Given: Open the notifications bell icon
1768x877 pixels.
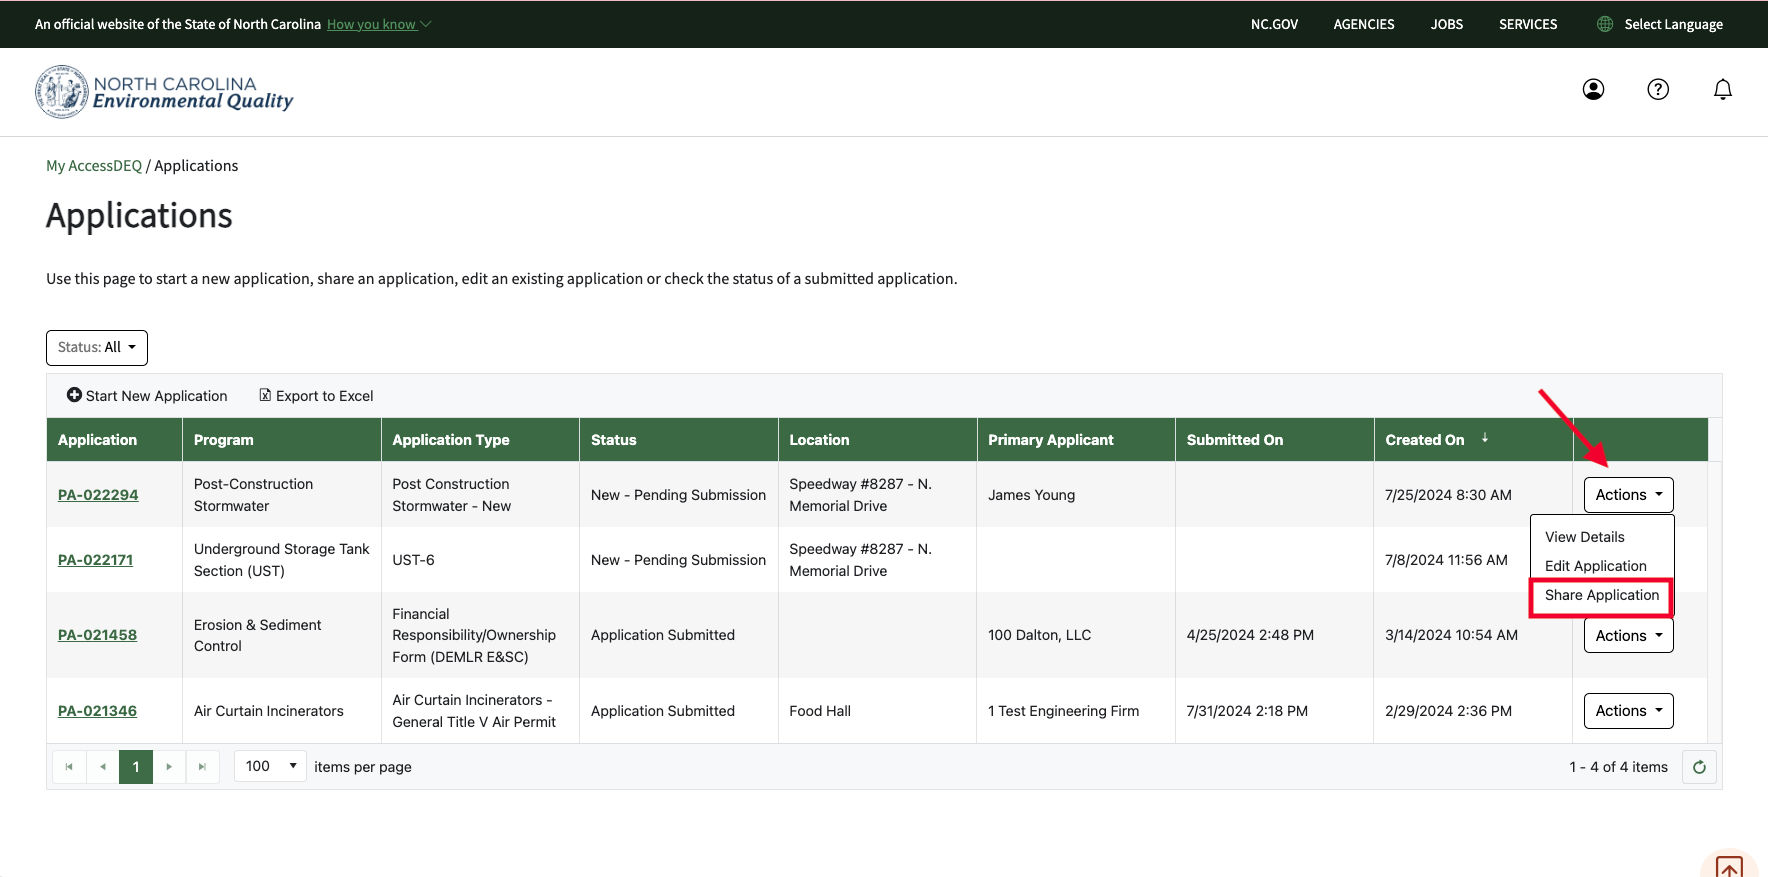Looking at the screenshot, I should point(1722,90).
